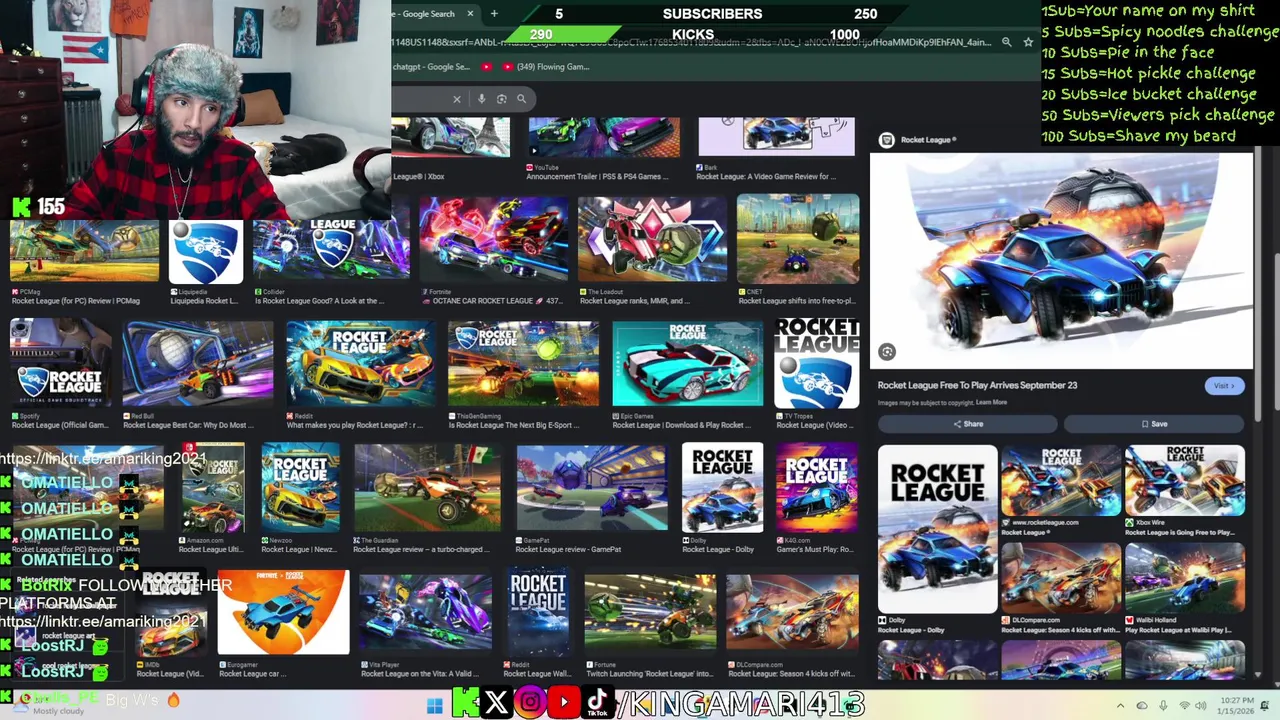Open Reddit What makes you play thumbnail
1280x720 pixels.
pos(360,364)
